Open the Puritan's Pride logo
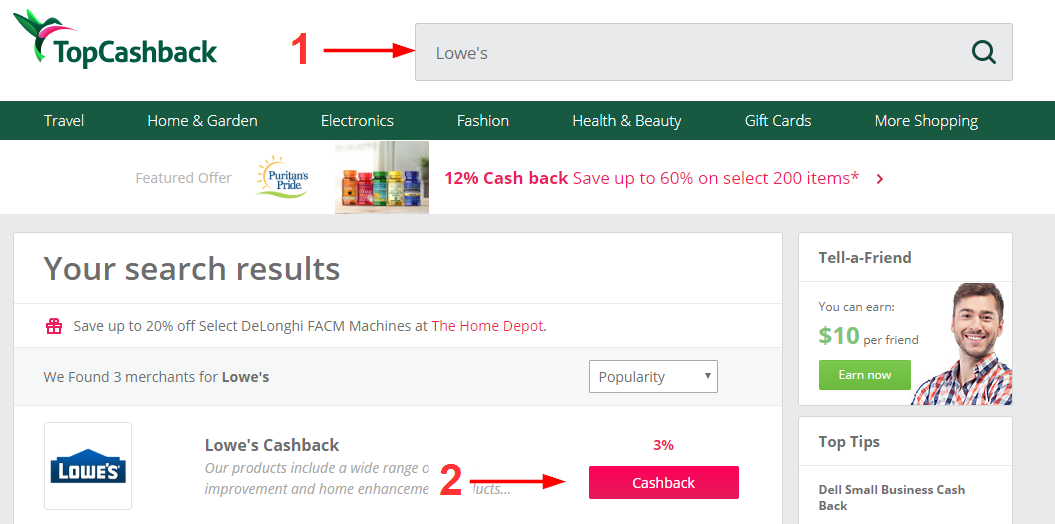1055x524 pixels. [283, 177]
